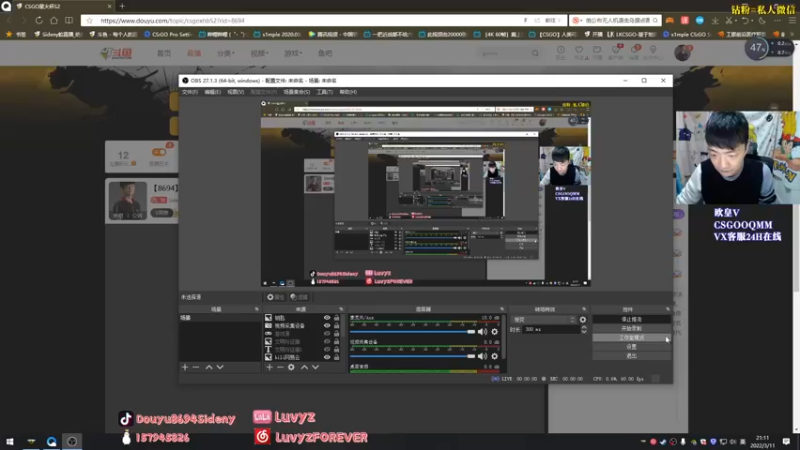The image size is (800, 450).
Task: Toggle visibility eye of the bottom source row
Action: [x=327, y=357]
